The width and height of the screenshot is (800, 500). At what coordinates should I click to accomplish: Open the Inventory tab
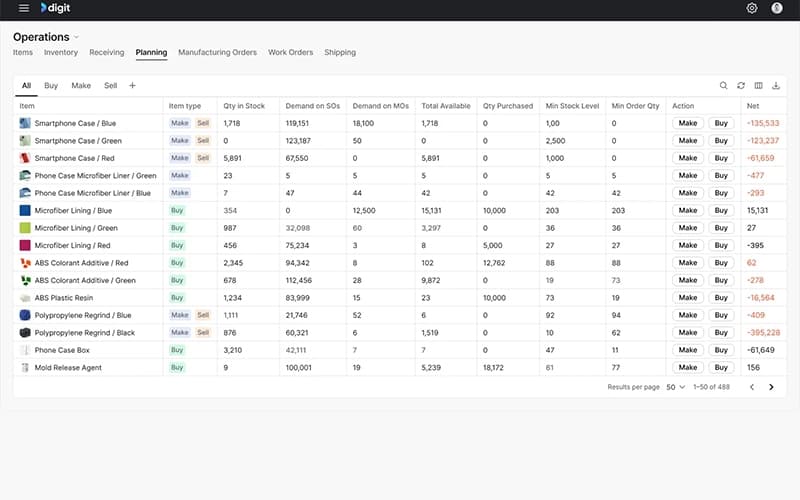[x=61, y=52]
